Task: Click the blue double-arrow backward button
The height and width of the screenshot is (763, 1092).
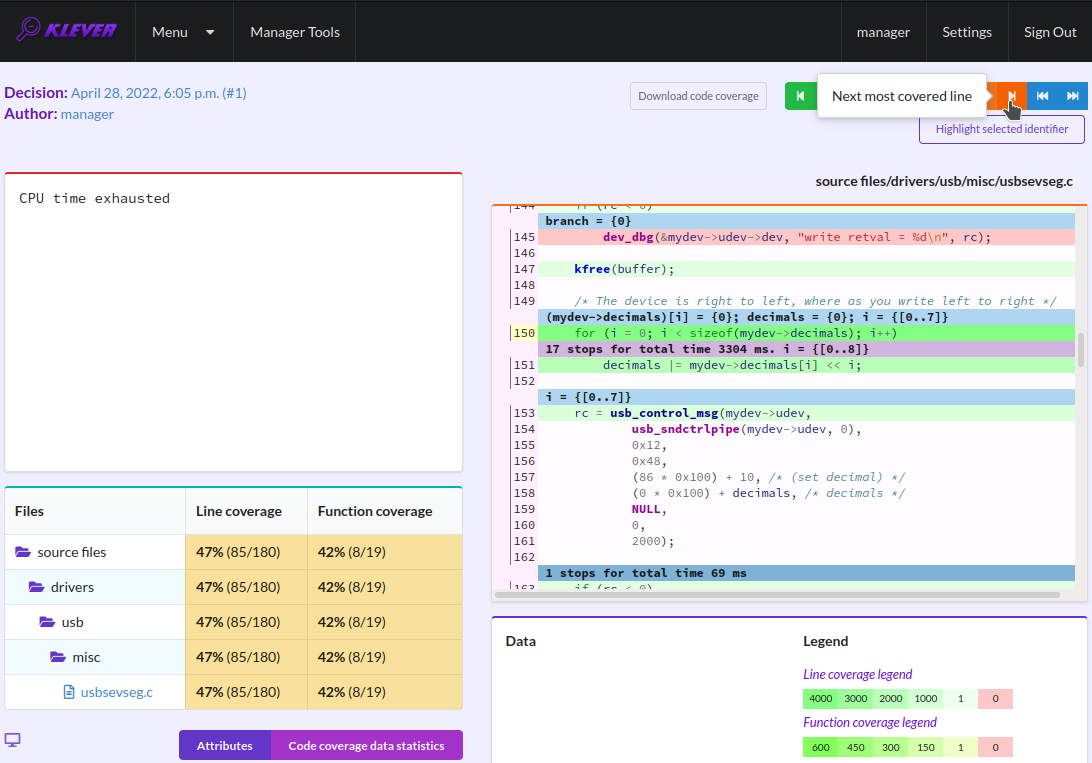Action: point(1043,96)
